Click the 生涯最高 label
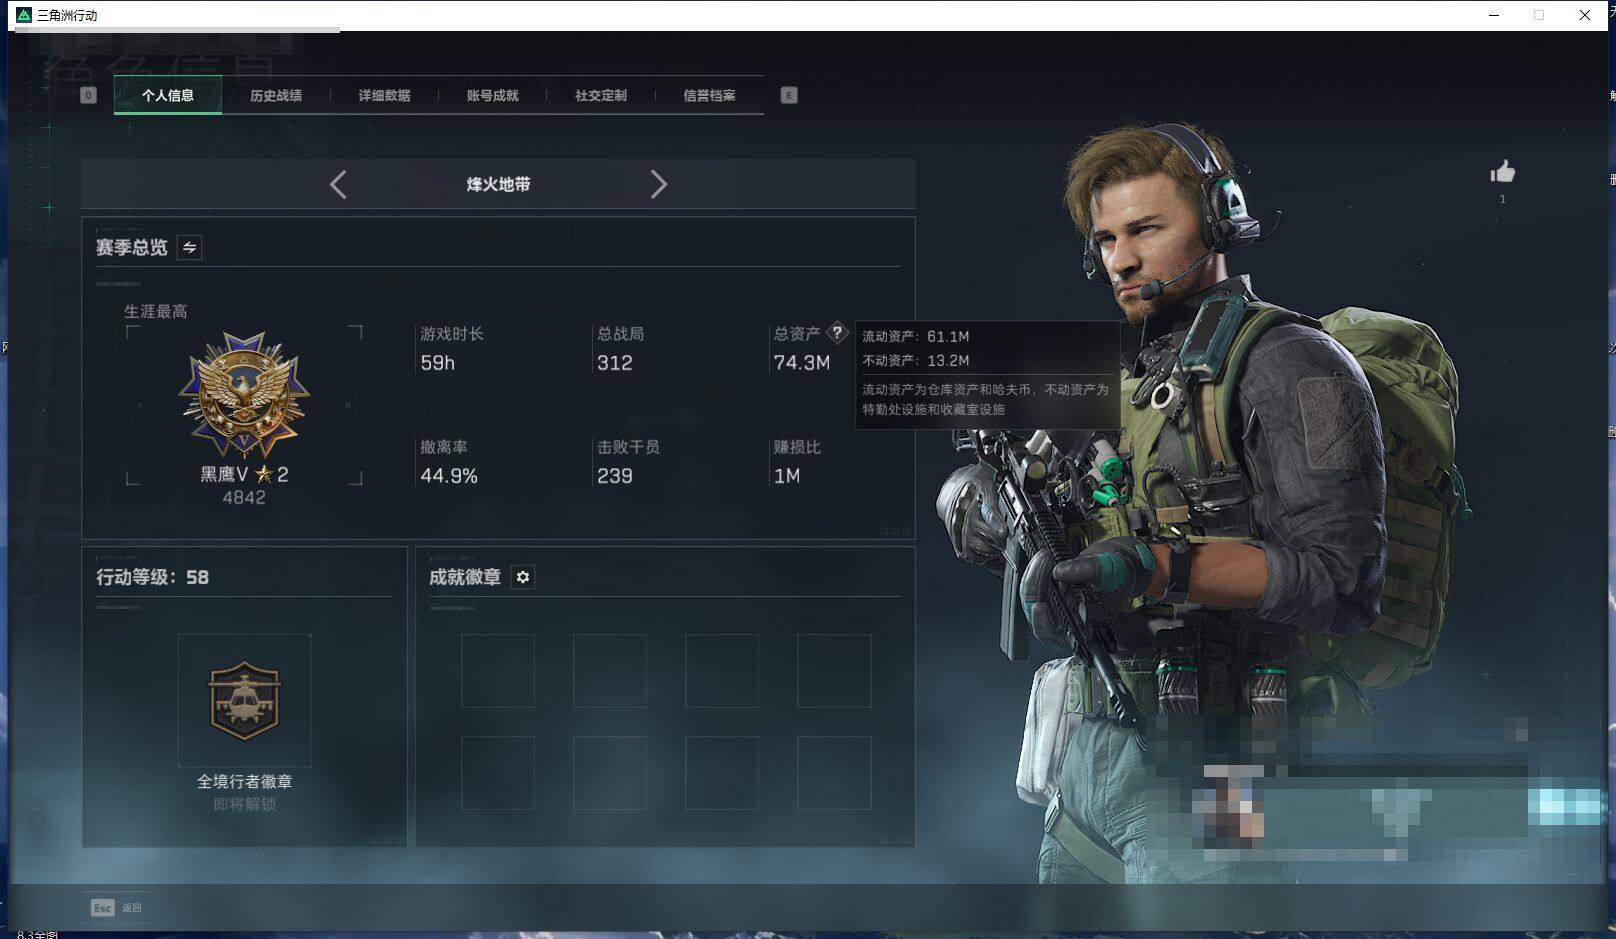1616x939 pixels. [155, 311]
